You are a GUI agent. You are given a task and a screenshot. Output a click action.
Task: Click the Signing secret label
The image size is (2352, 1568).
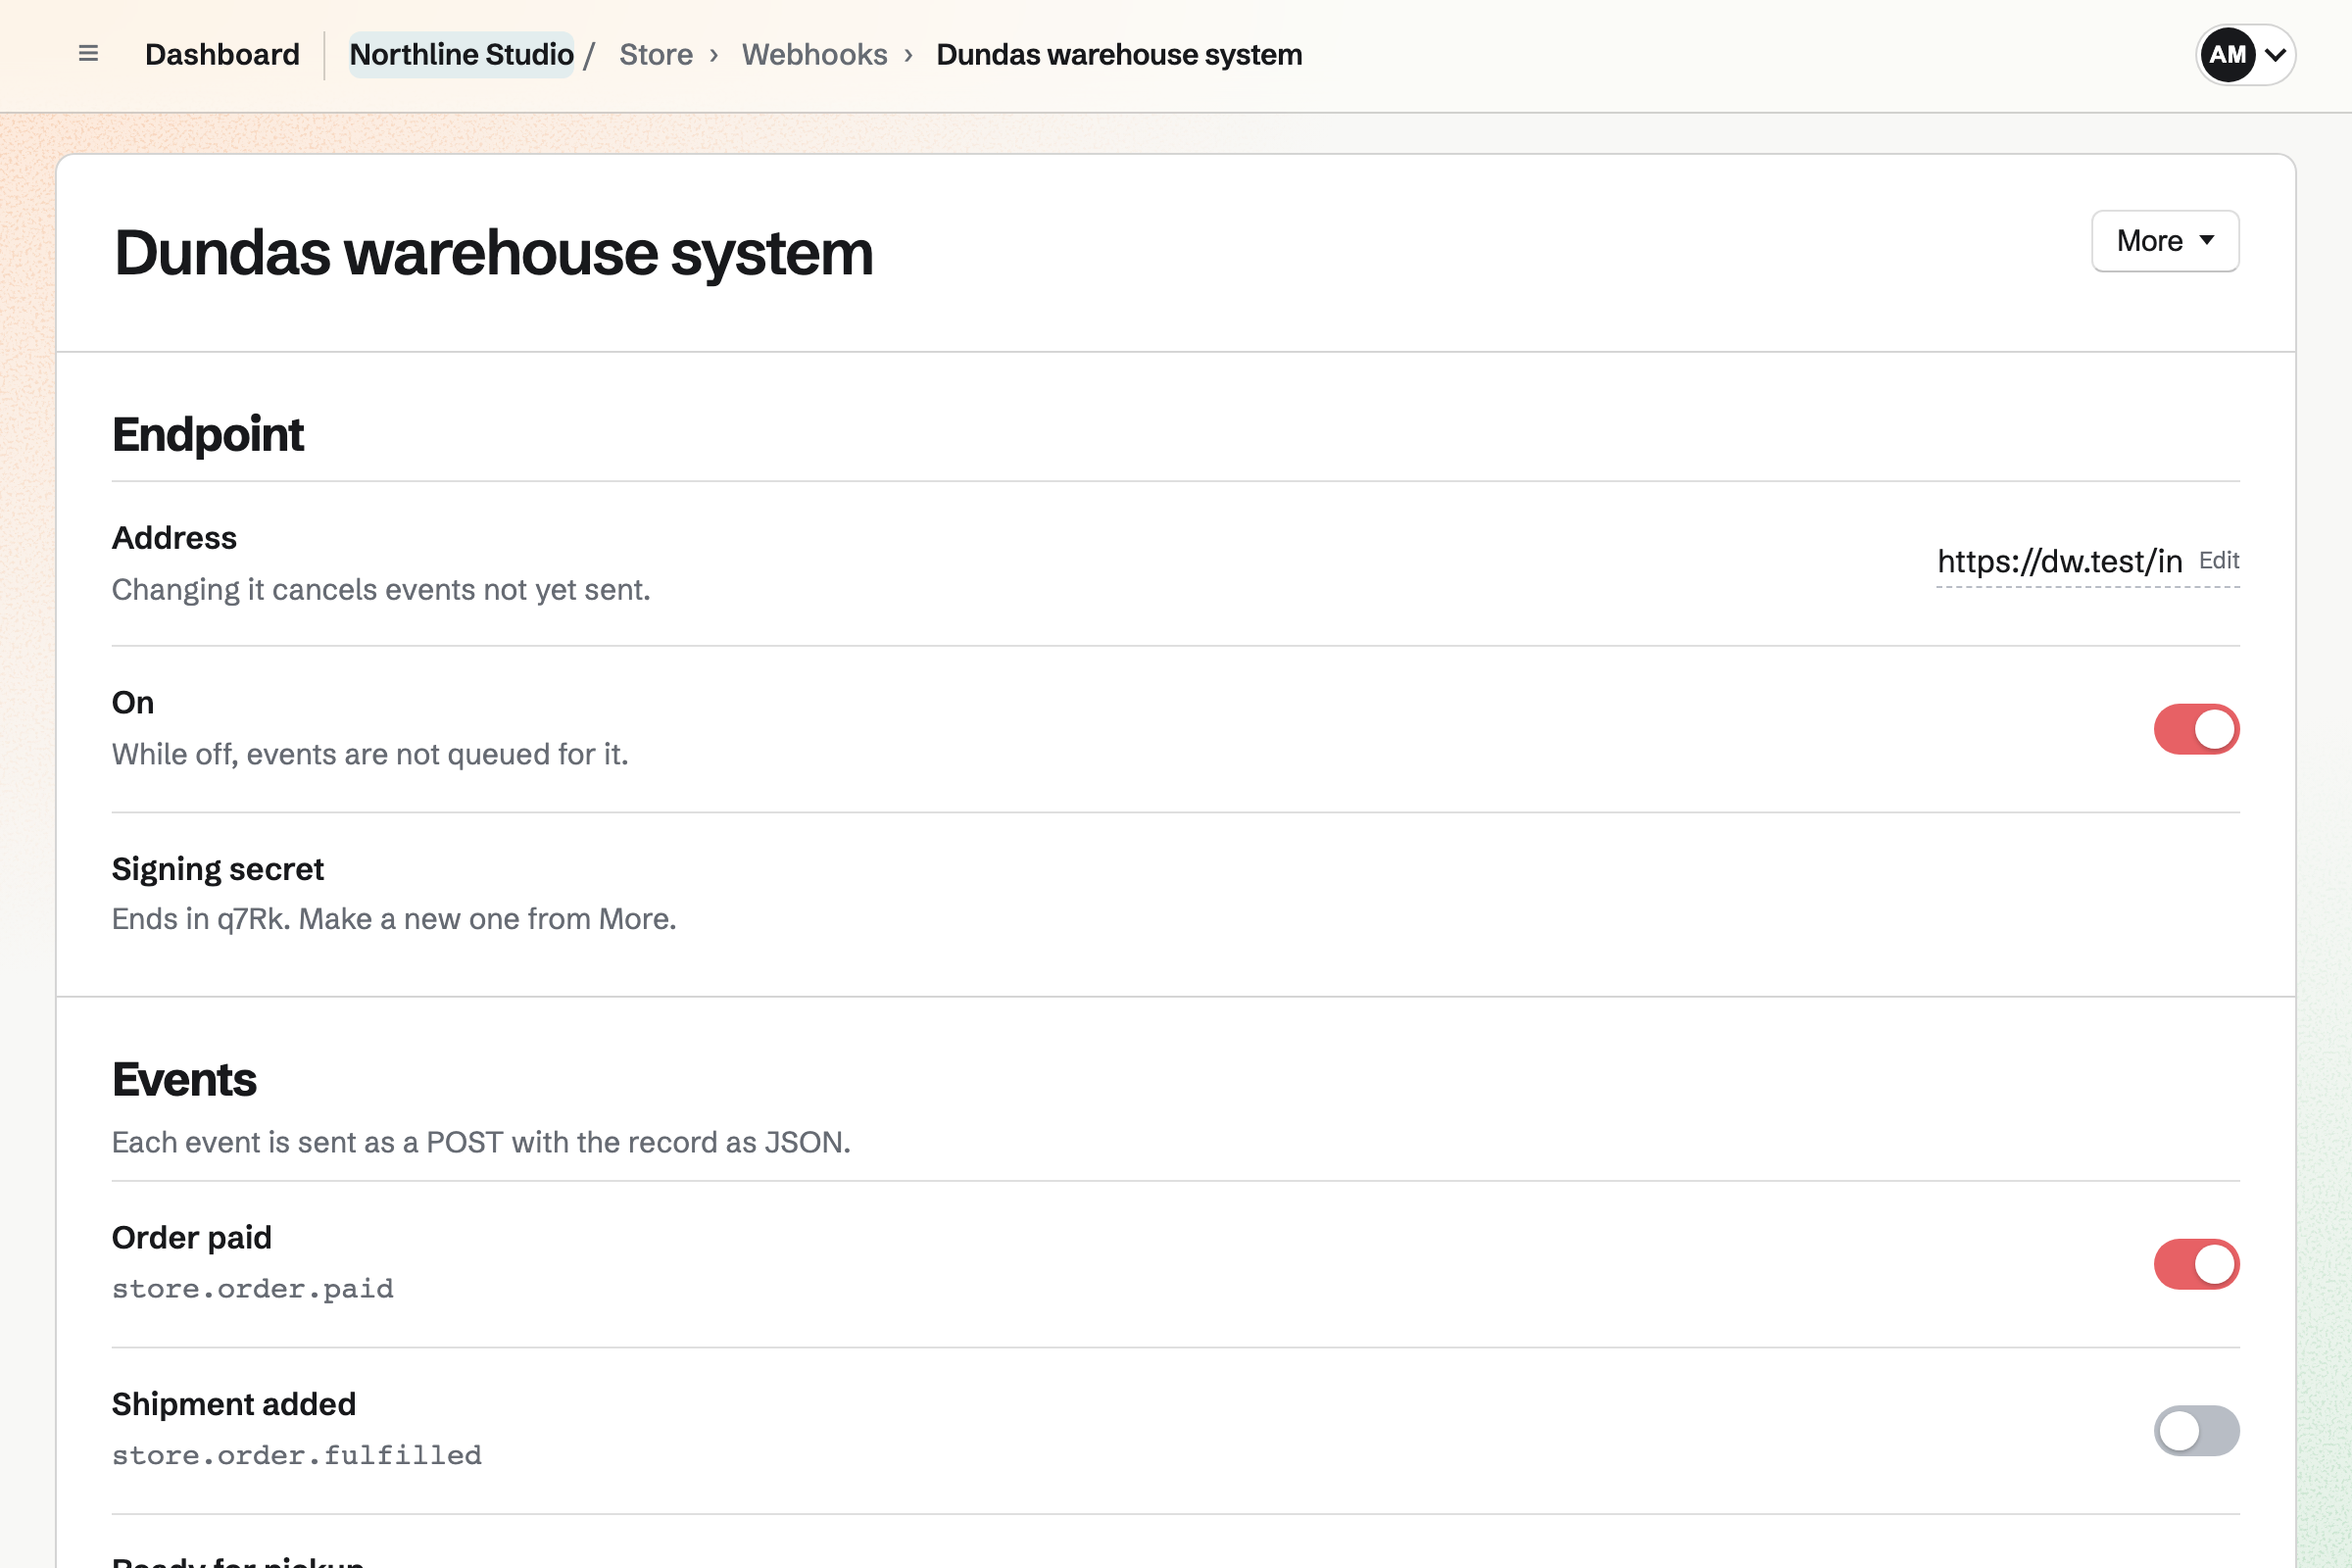[x=218, y=869]
